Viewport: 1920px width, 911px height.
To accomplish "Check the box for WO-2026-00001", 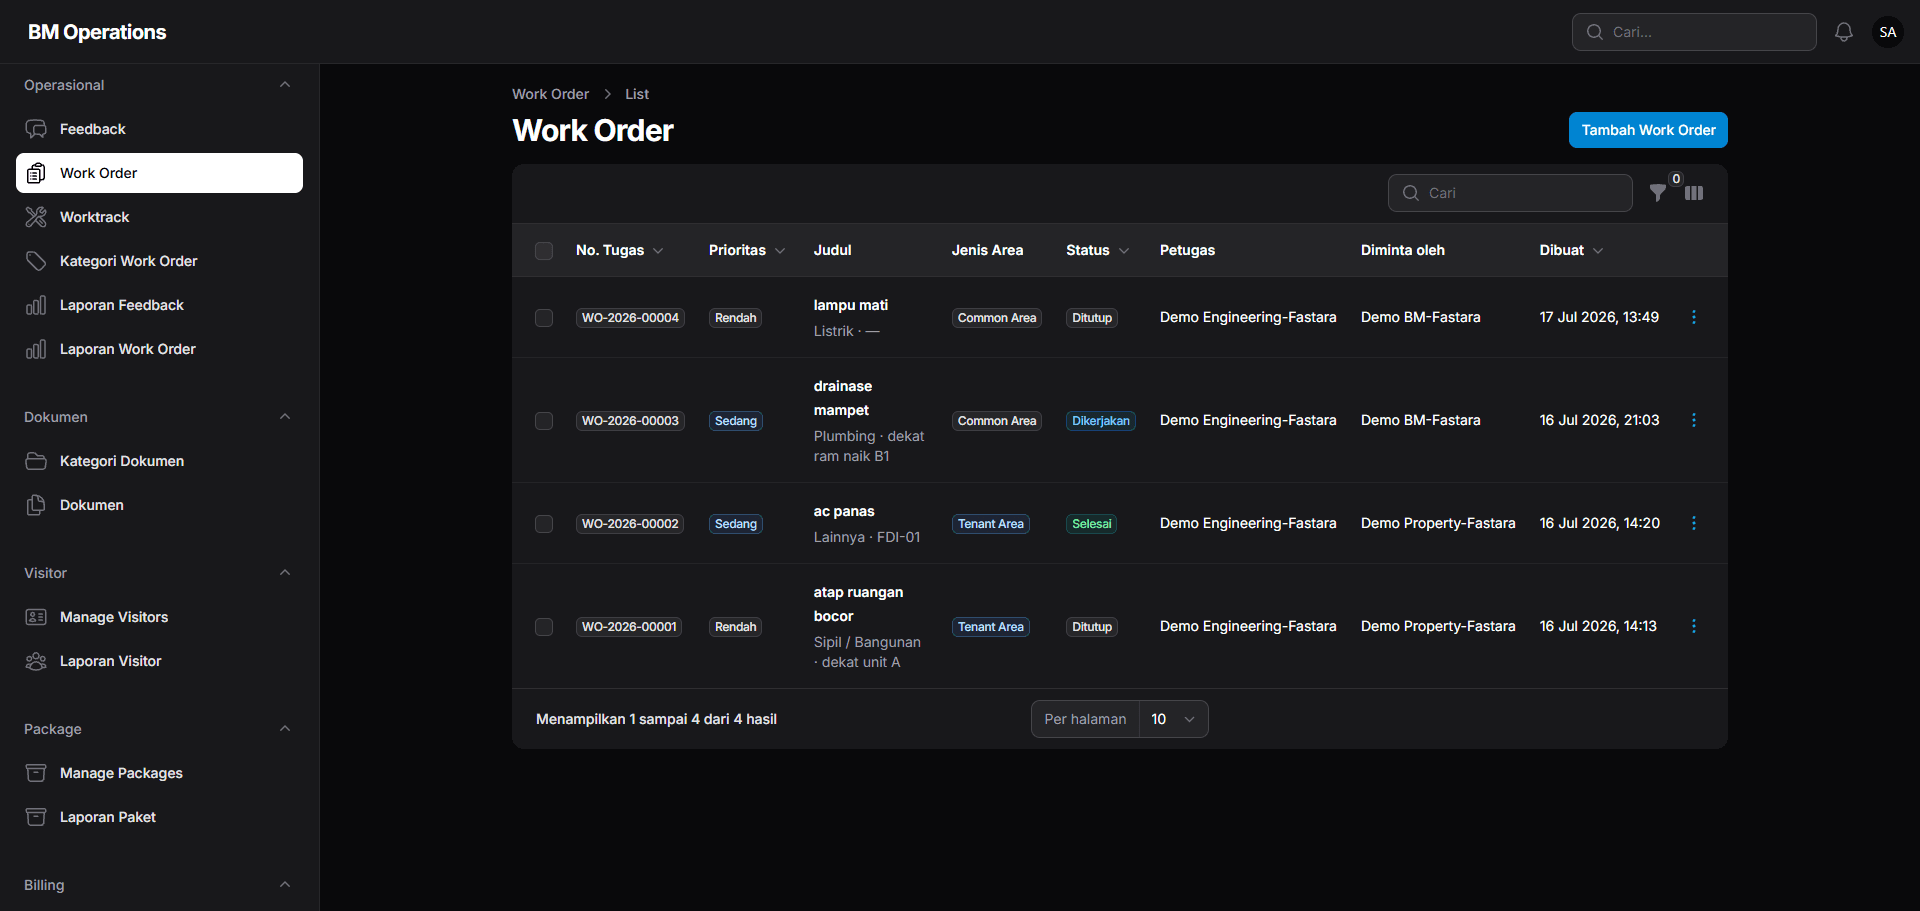I will (x=544, y=627).
